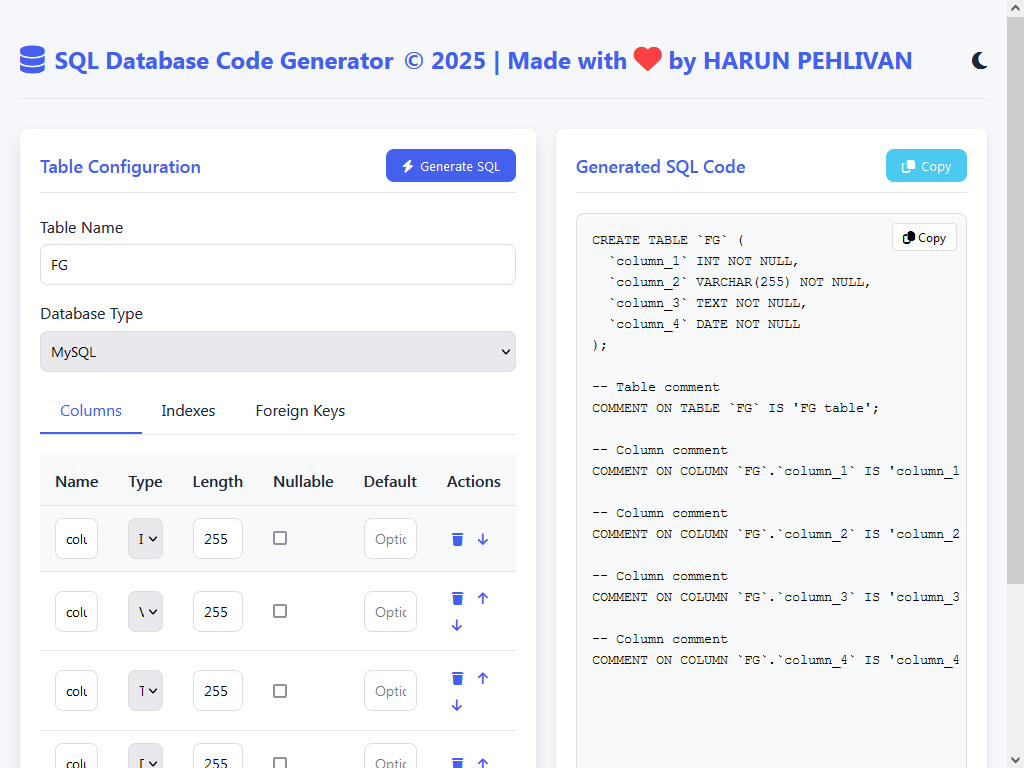This screenshot has height=768, width=1024.
Task: Toggle Nullable checkbox for first column
Action: (x=280, y=538)
